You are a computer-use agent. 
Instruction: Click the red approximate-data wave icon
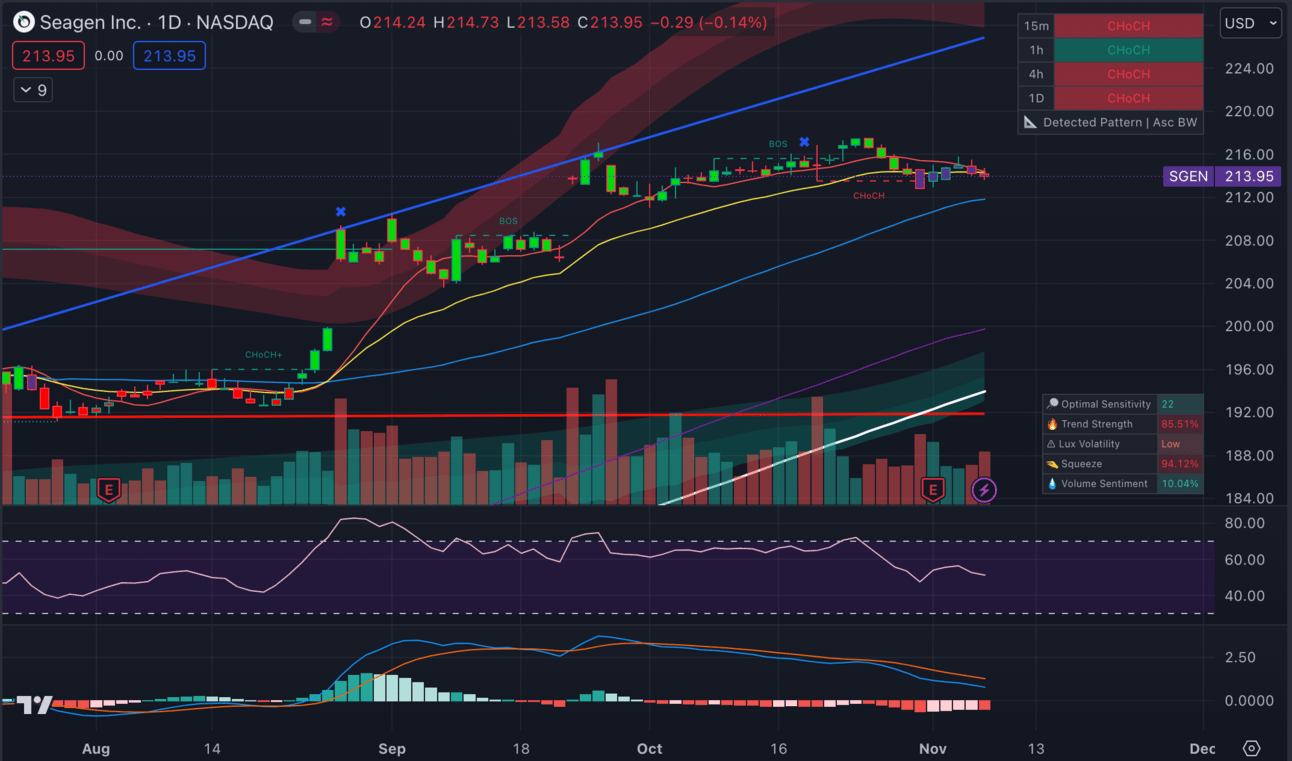328,22
